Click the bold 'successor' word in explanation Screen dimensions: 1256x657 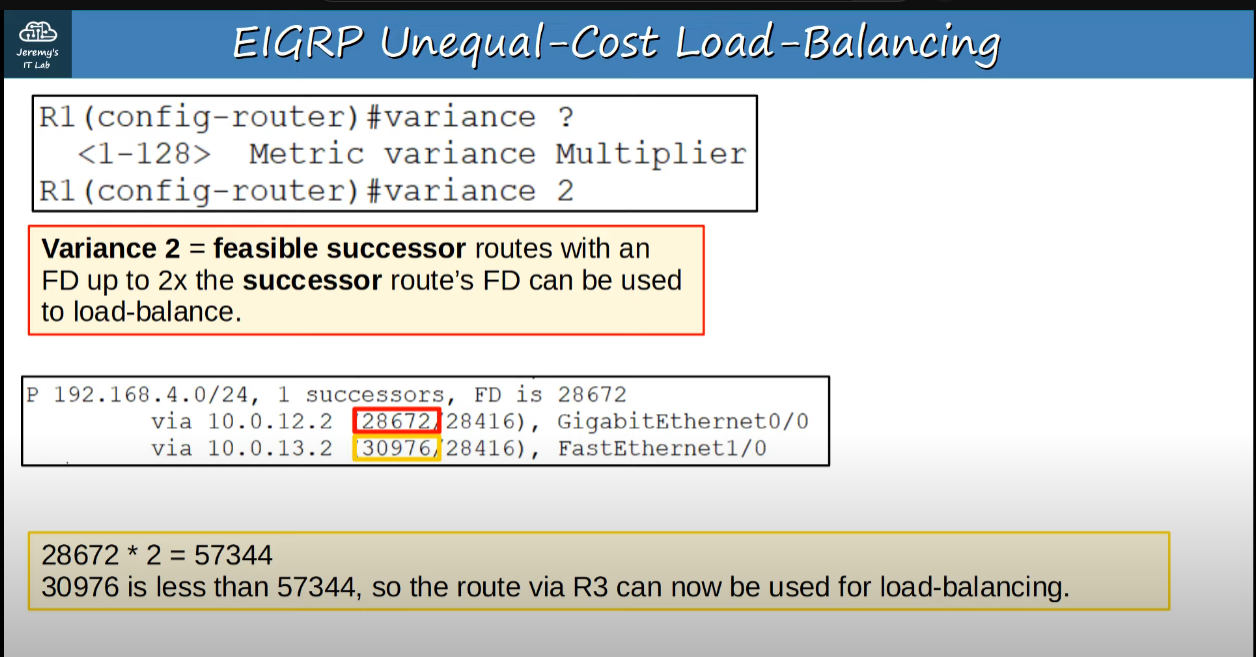coord(312,280)
